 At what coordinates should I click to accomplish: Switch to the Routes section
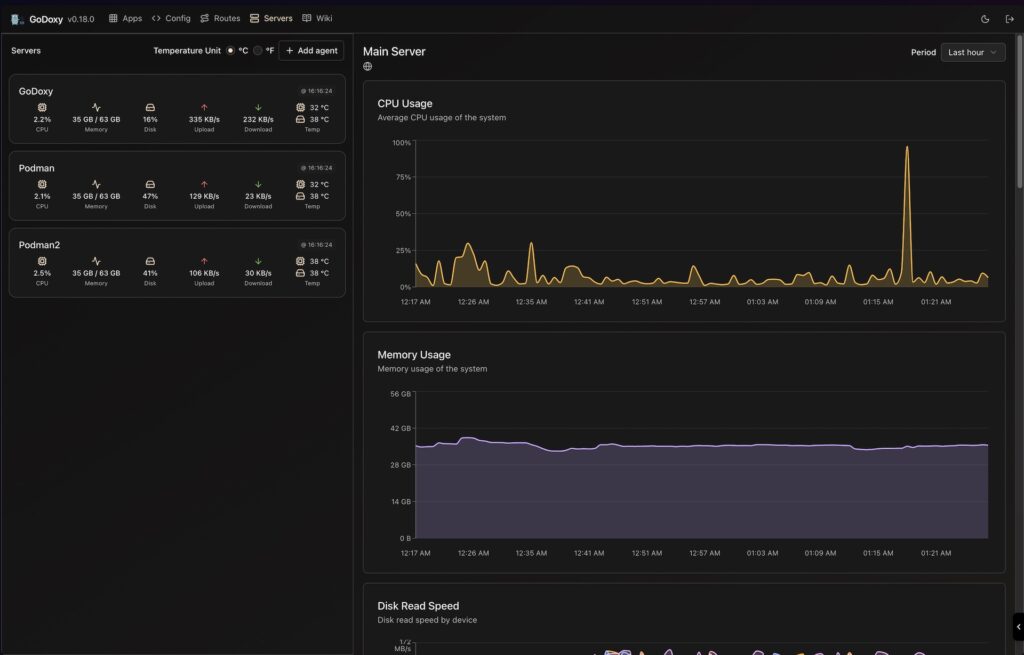click(x=220, y=17)
